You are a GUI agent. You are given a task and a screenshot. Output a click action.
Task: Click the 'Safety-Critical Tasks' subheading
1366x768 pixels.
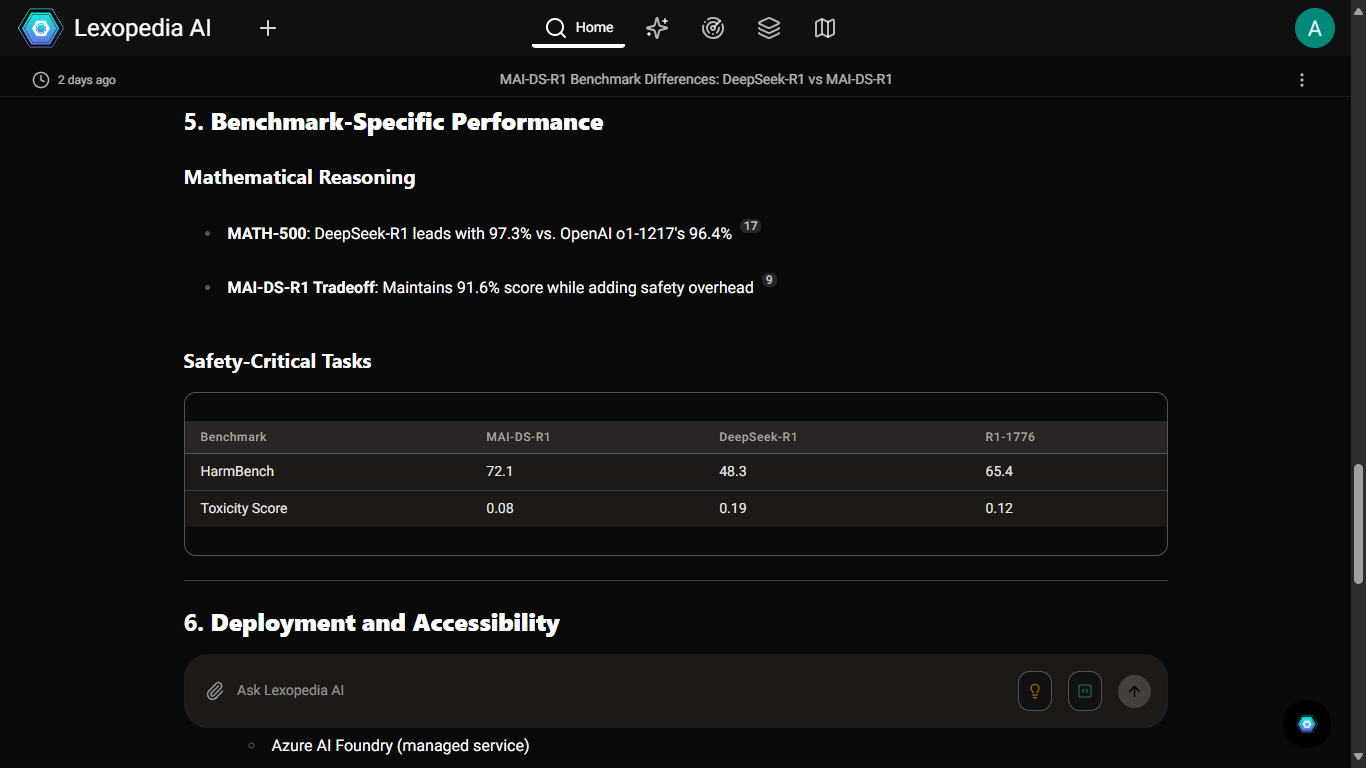click(278, 361)
